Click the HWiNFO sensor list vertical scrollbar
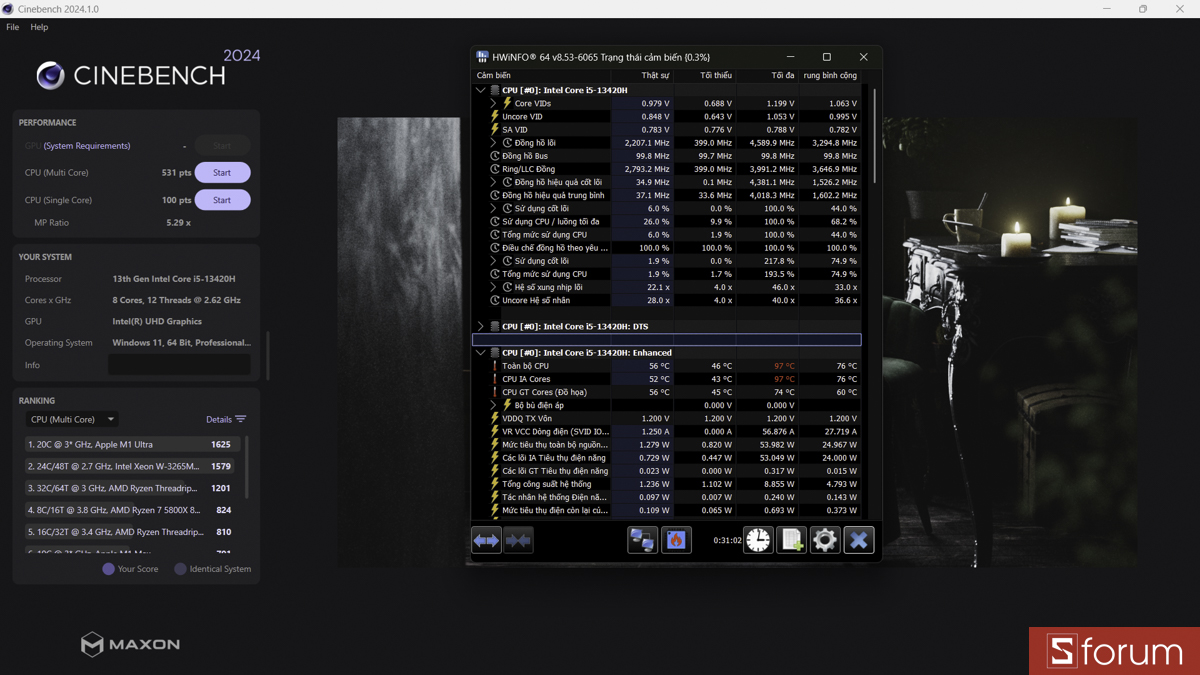1200x675 pixels. pyautogui.click(x=874, y=135)
